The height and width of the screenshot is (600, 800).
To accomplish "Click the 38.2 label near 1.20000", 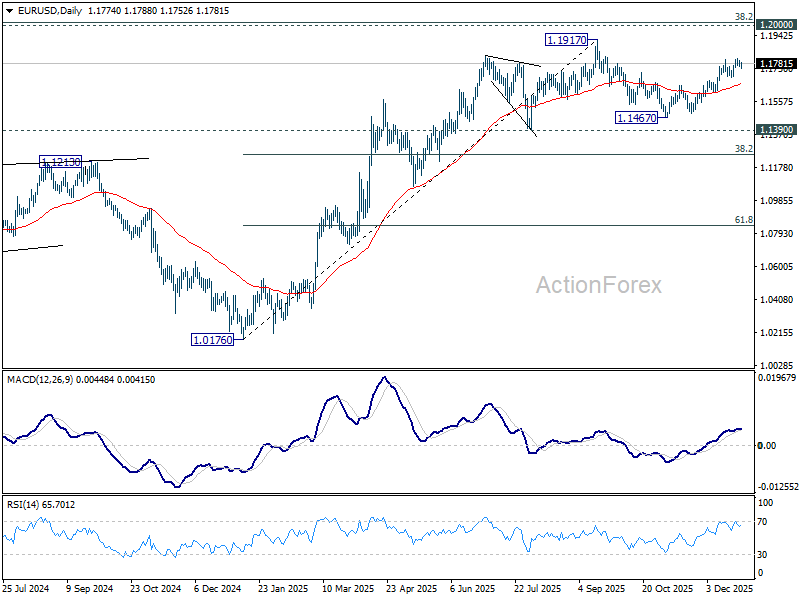I will (x=743, y=17).
